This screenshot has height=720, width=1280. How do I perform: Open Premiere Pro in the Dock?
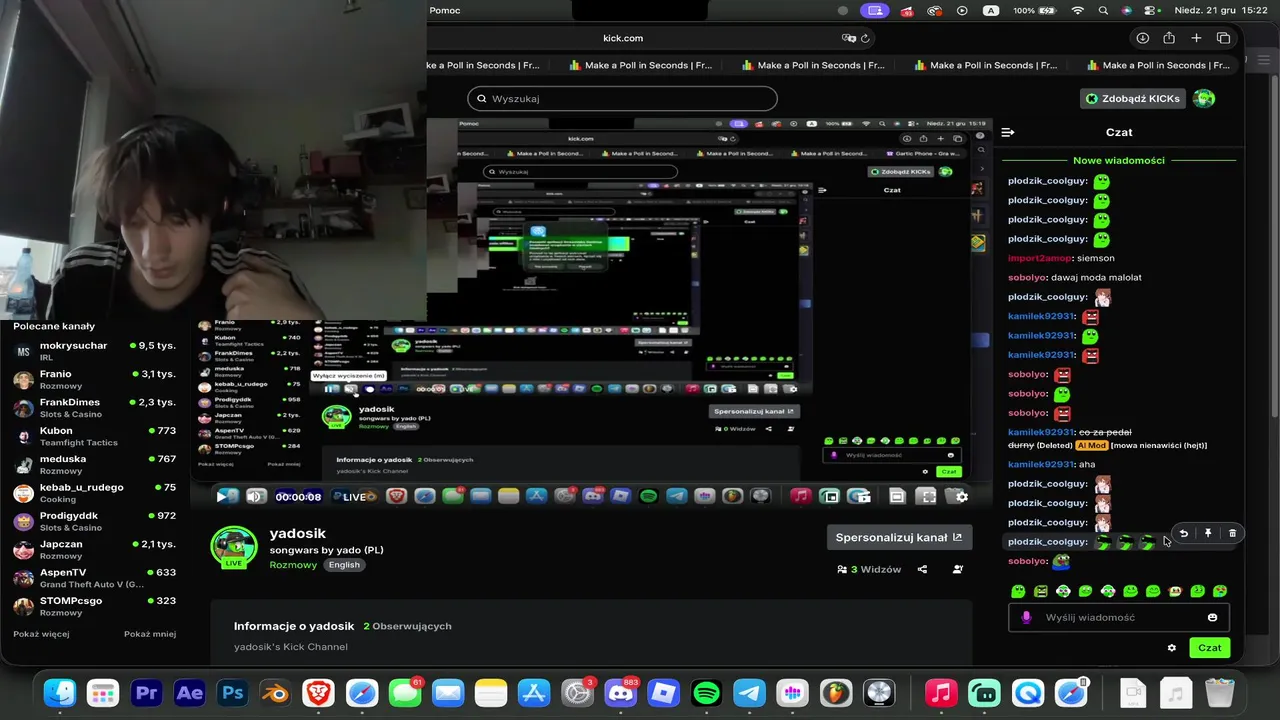click(x=146, y=692)
